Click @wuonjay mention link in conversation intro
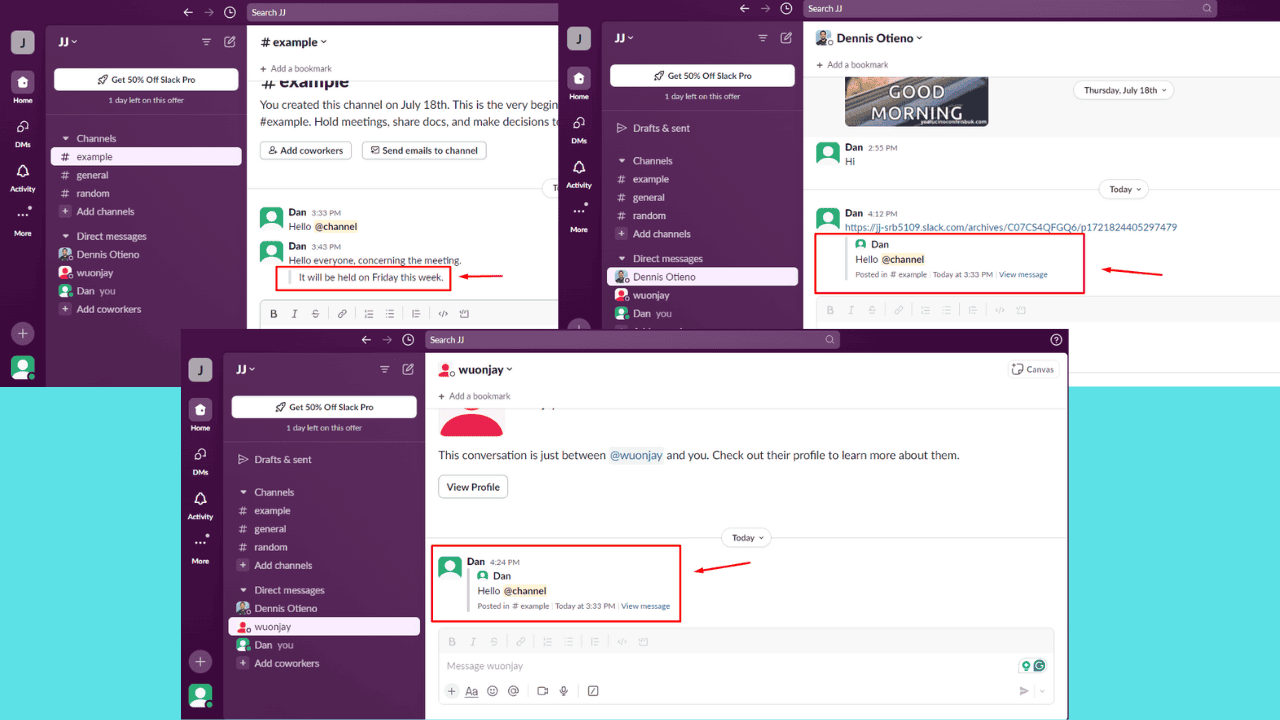Image resolution: width=1280 pixels, height=720 pixels. [x=636, y=455]
